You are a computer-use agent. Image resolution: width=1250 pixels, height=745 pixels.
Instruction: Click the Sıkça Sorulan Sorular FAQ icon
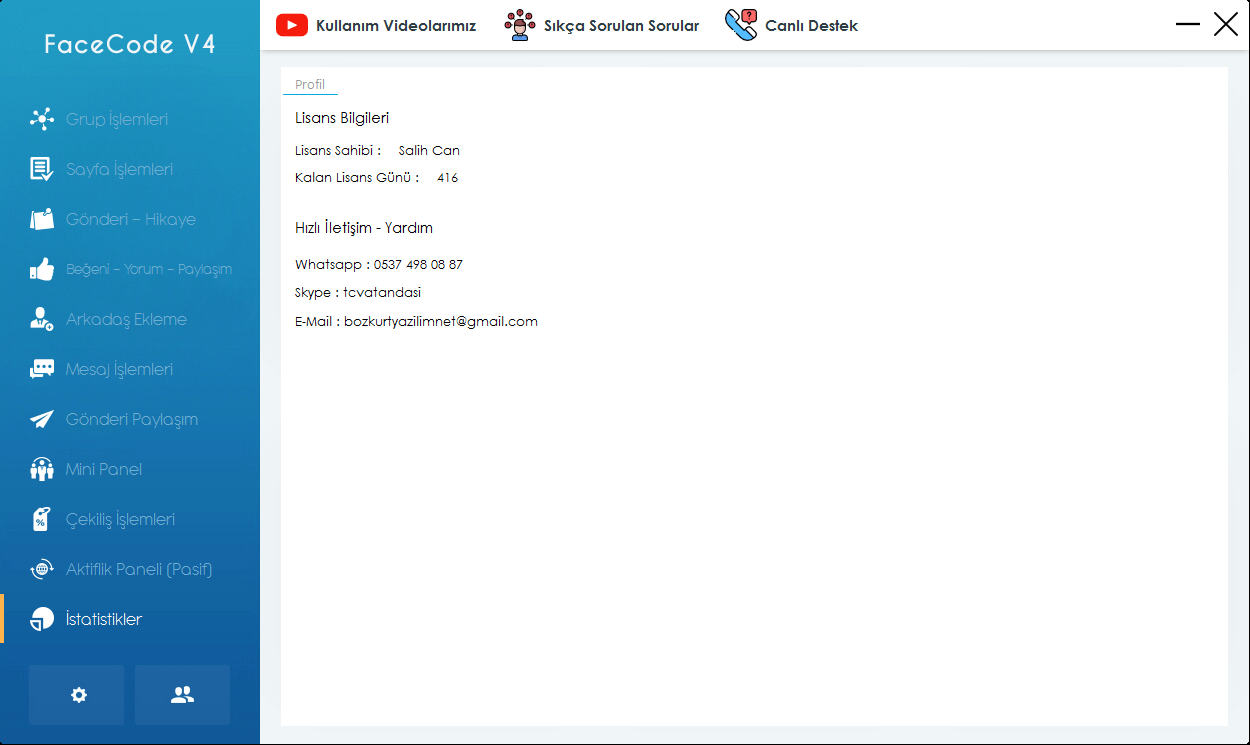(519, 25)
